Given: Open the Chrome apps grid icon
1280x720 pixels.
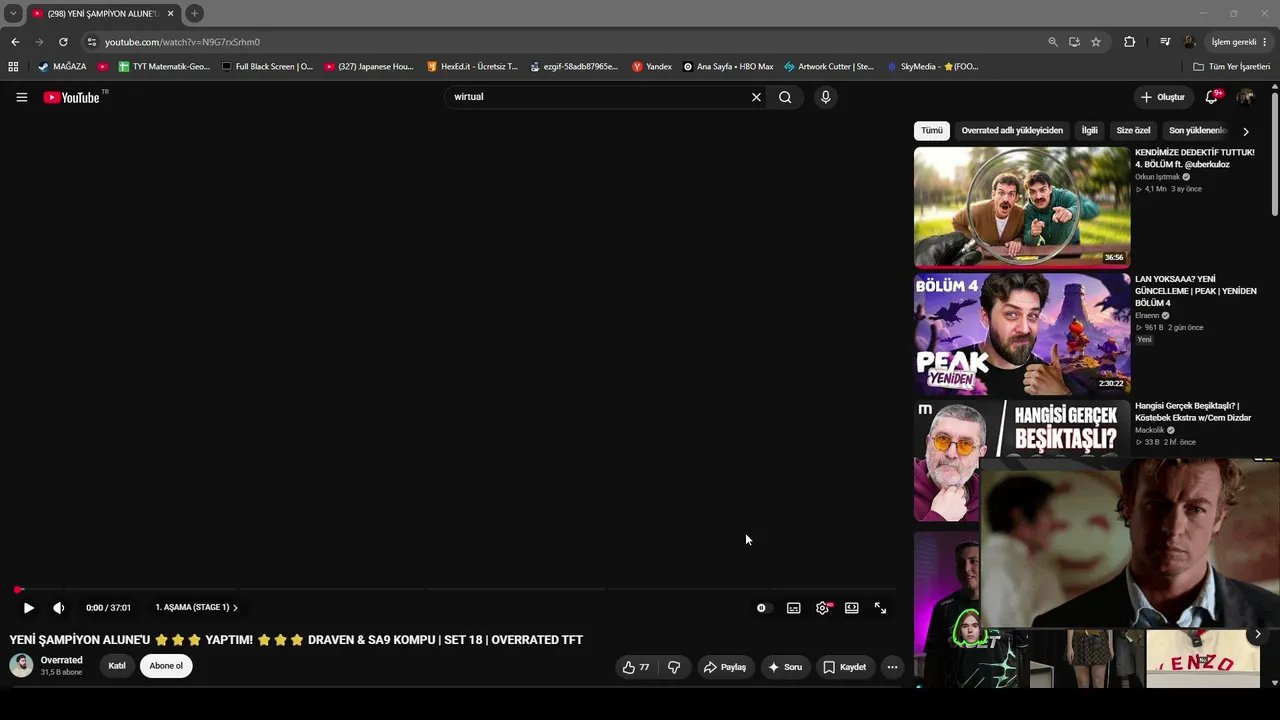Looking at the screenshot, I should (13, 67).
